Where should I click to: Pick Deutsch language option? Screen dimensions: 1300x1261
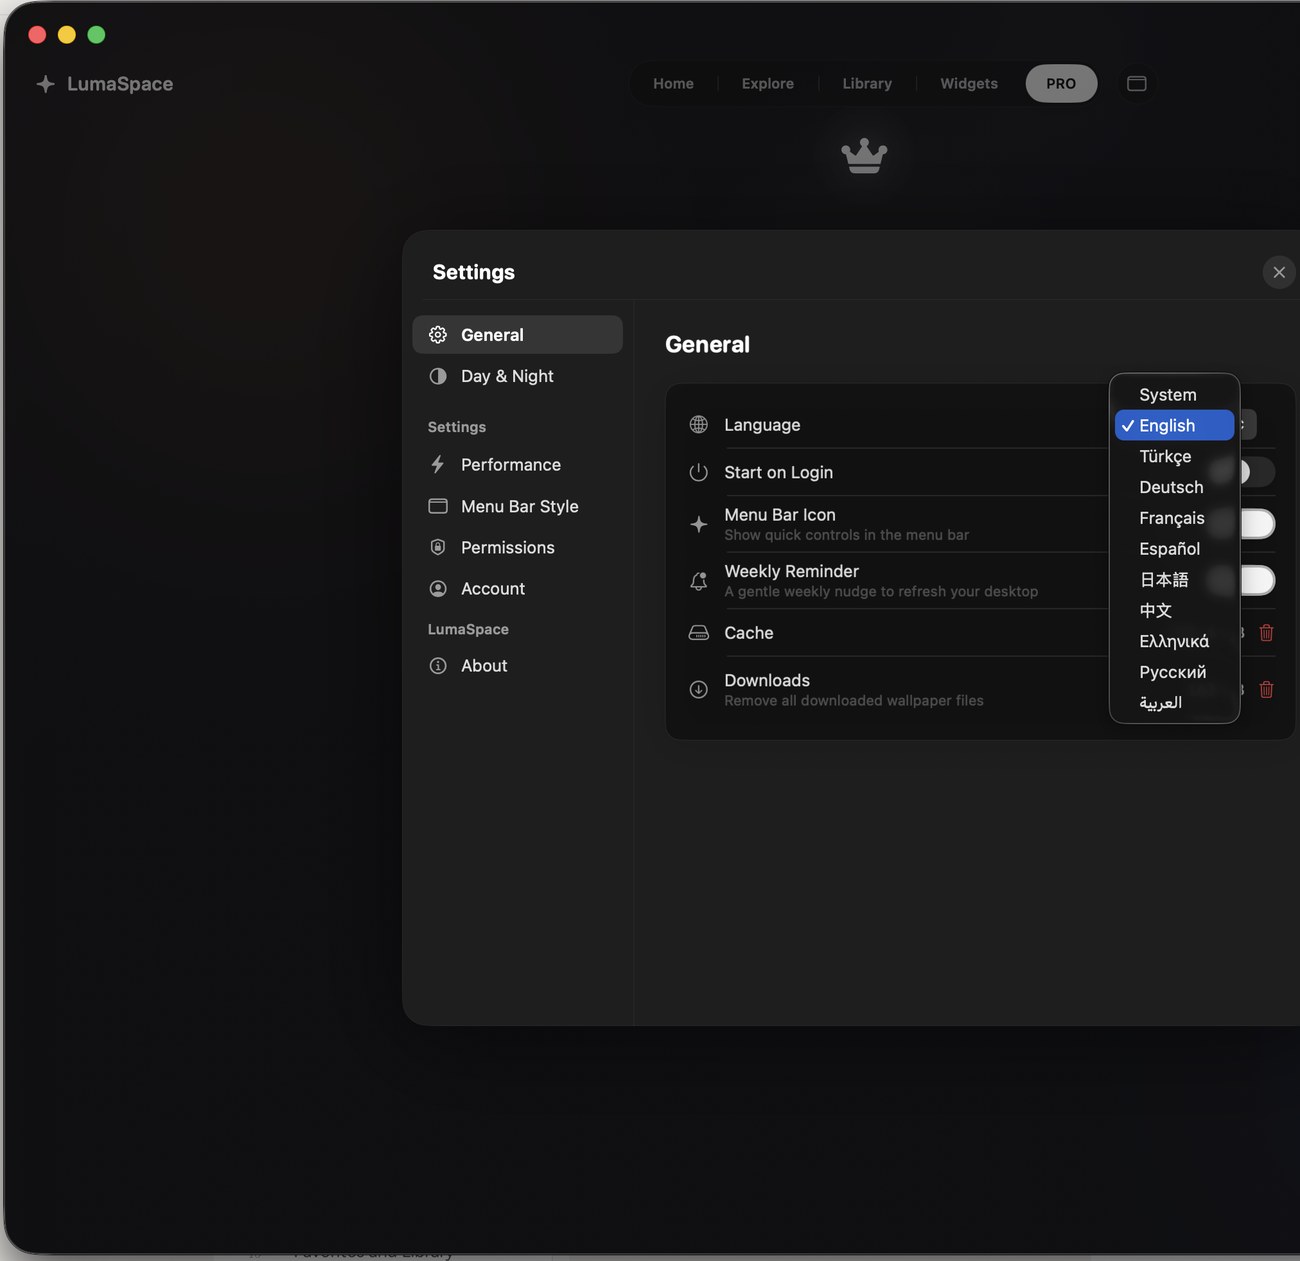(x=1174, y=487)
